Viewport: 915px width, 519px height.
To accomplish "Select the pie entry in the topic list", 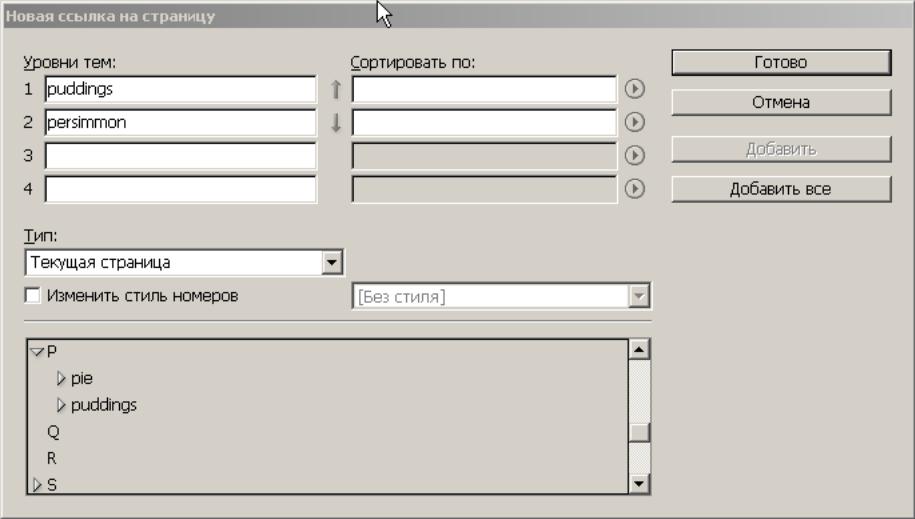I will click(x=82, y=379).
